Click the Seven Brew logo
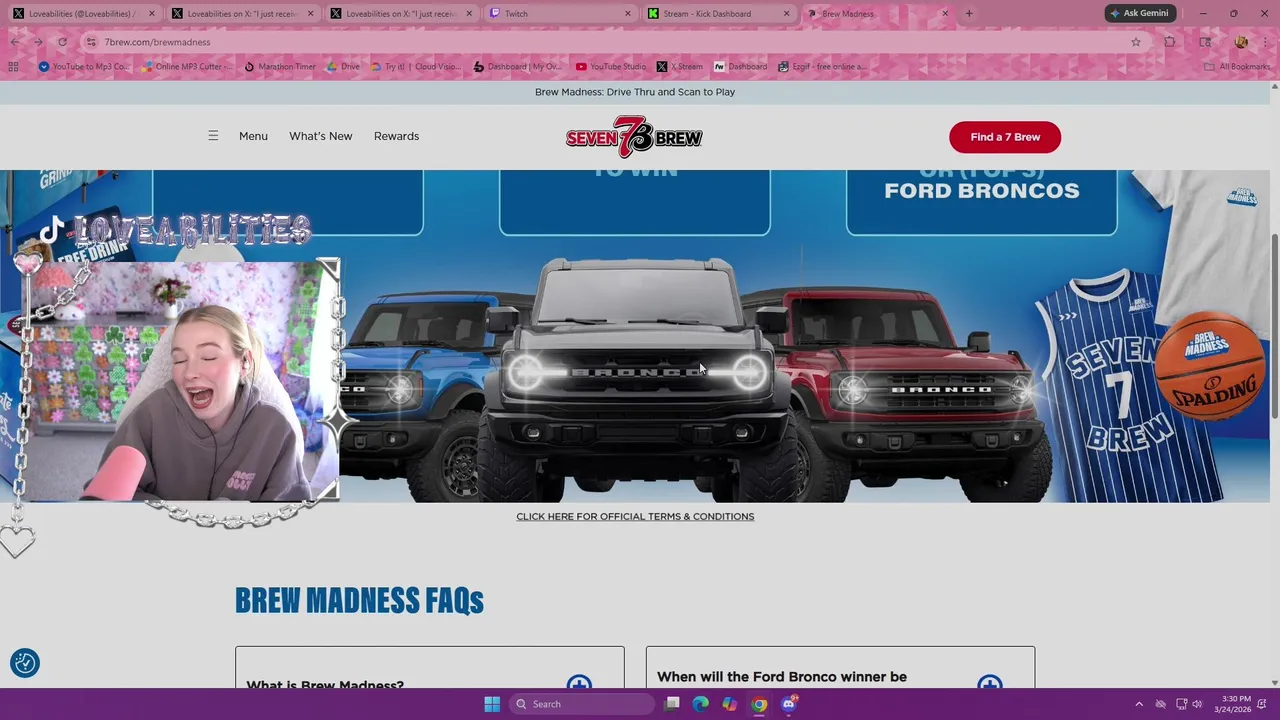The height and width of the screenshot is (720, 1280). coord(634,137)
